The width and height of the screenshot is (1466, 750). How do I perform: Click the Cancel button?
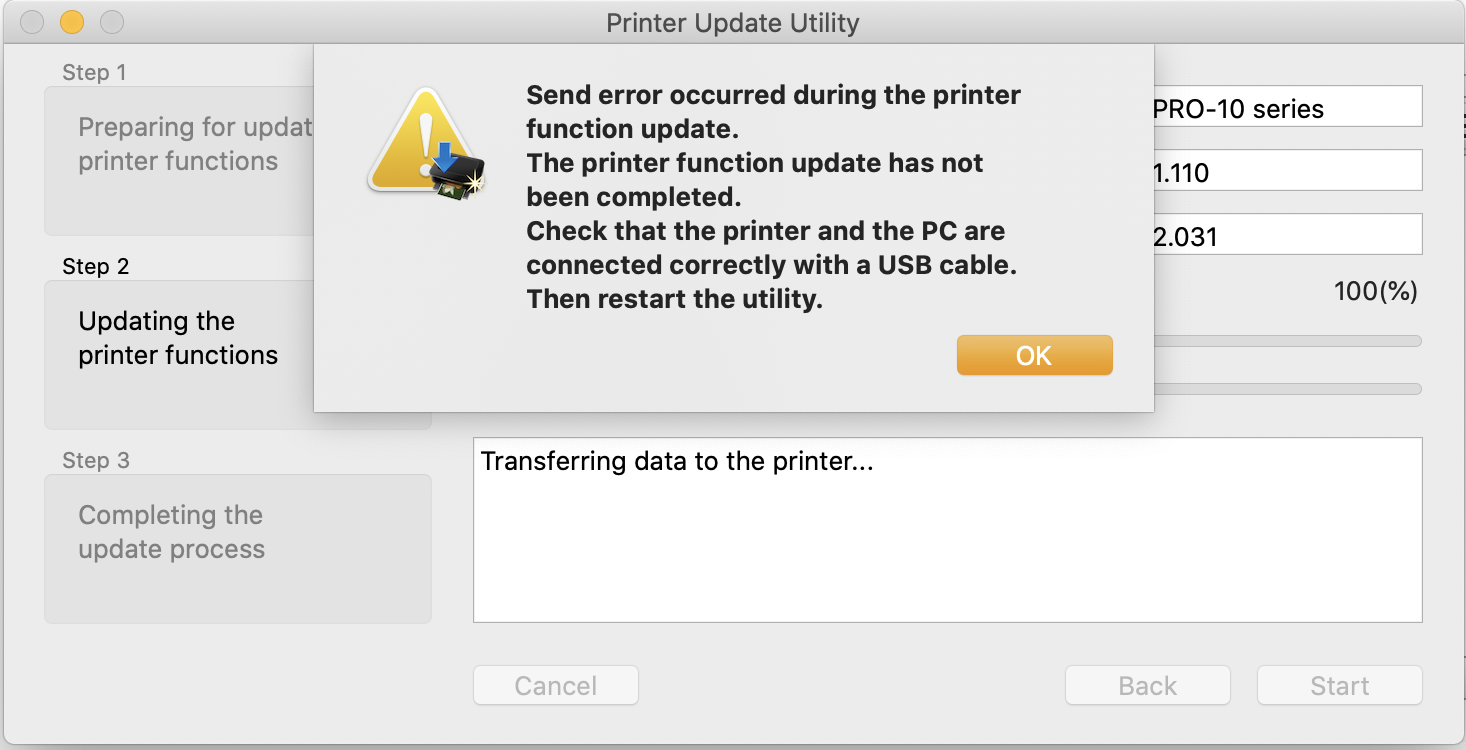coord(555,685)
